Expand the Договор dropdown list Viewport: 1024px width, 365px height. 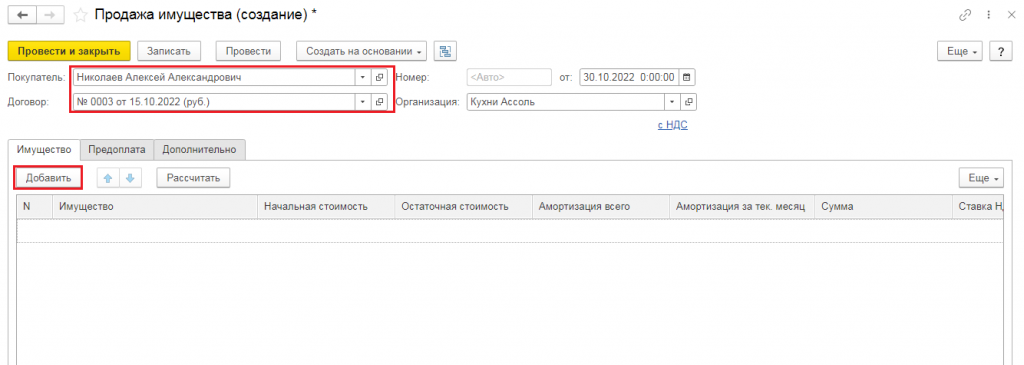click(363, 103)
